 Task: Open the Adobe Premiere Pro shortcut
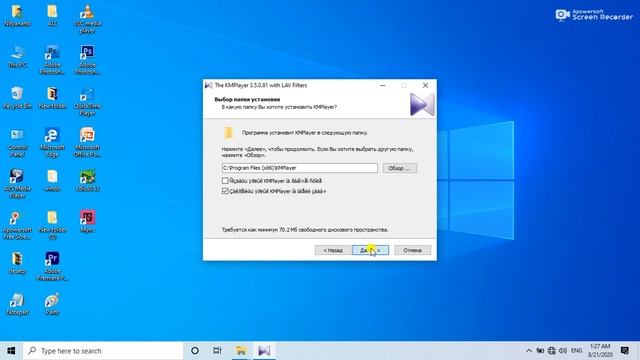pyautogui.click(x=52, y=266)
